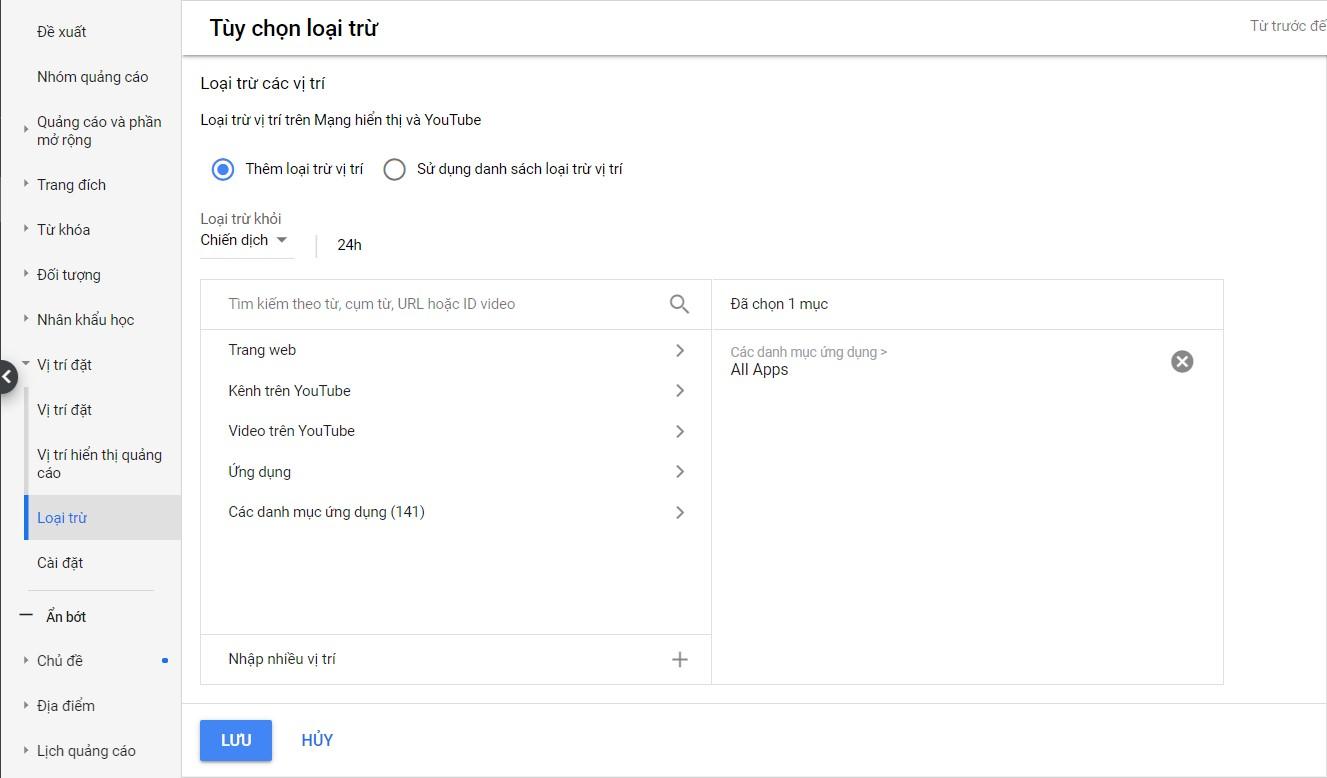Select Thêm loại trừ vị trí radio button

tap(223, 169)
